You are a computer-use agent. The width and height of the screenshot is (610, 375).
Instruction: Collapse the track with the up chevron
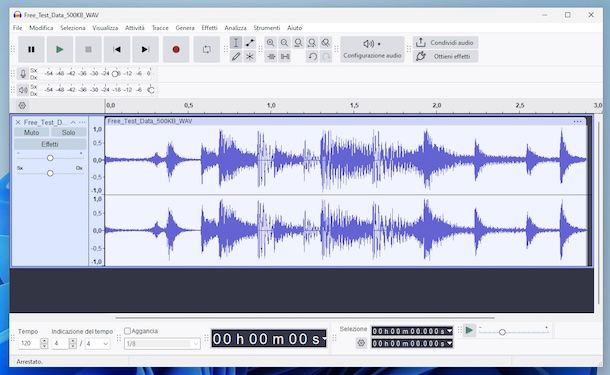pyautogui.click(x=73, y=122)
